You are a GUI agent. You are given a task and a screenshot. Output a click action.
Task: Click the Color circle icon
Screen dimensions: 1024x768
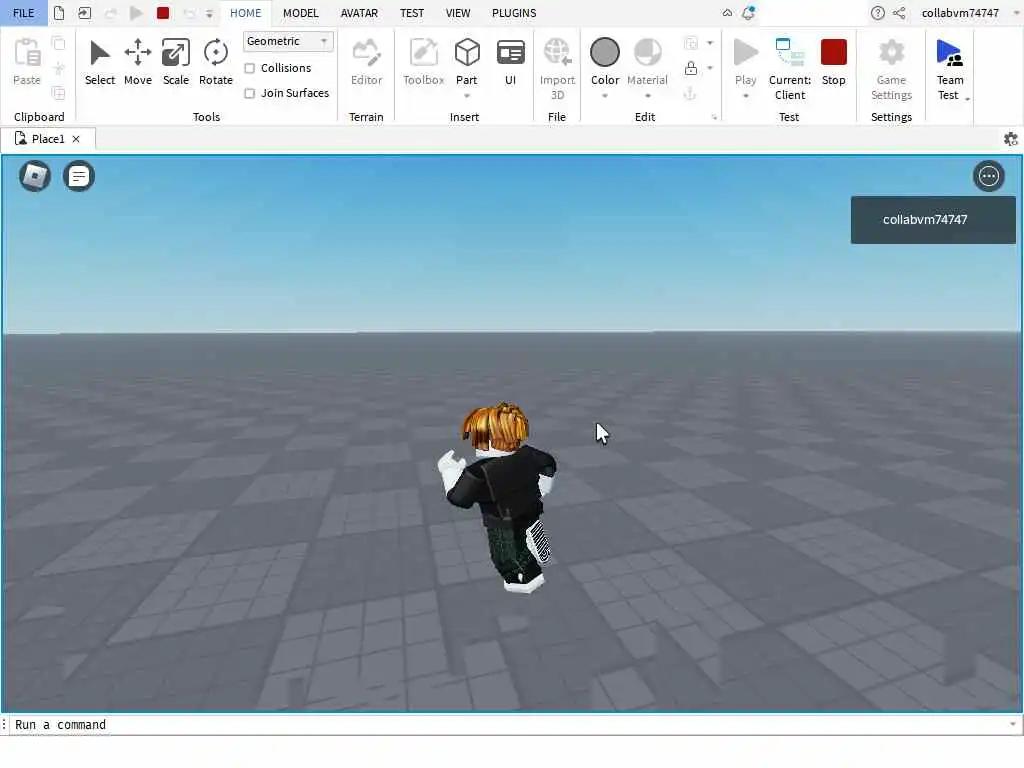tap(605, 52)
